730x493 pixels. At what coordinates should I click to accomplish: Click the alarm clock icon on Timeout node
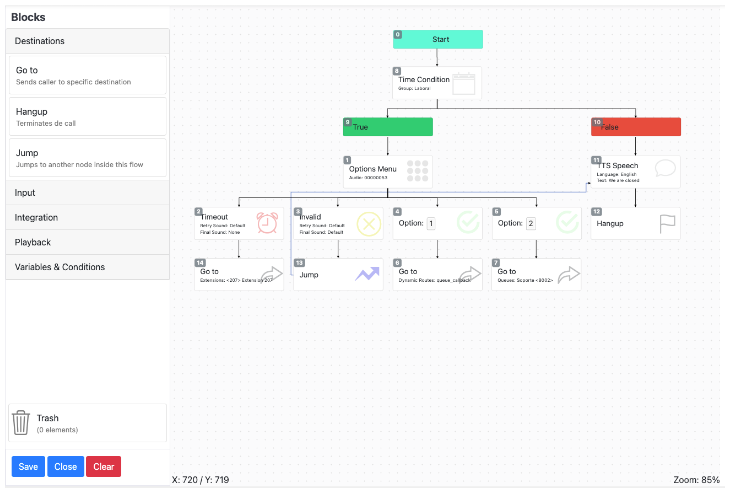(267, 223)
